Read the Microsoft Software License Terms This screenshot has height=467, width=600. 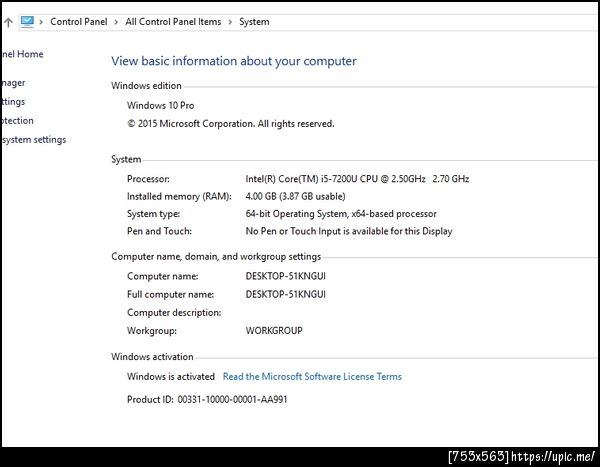(312, 377)
